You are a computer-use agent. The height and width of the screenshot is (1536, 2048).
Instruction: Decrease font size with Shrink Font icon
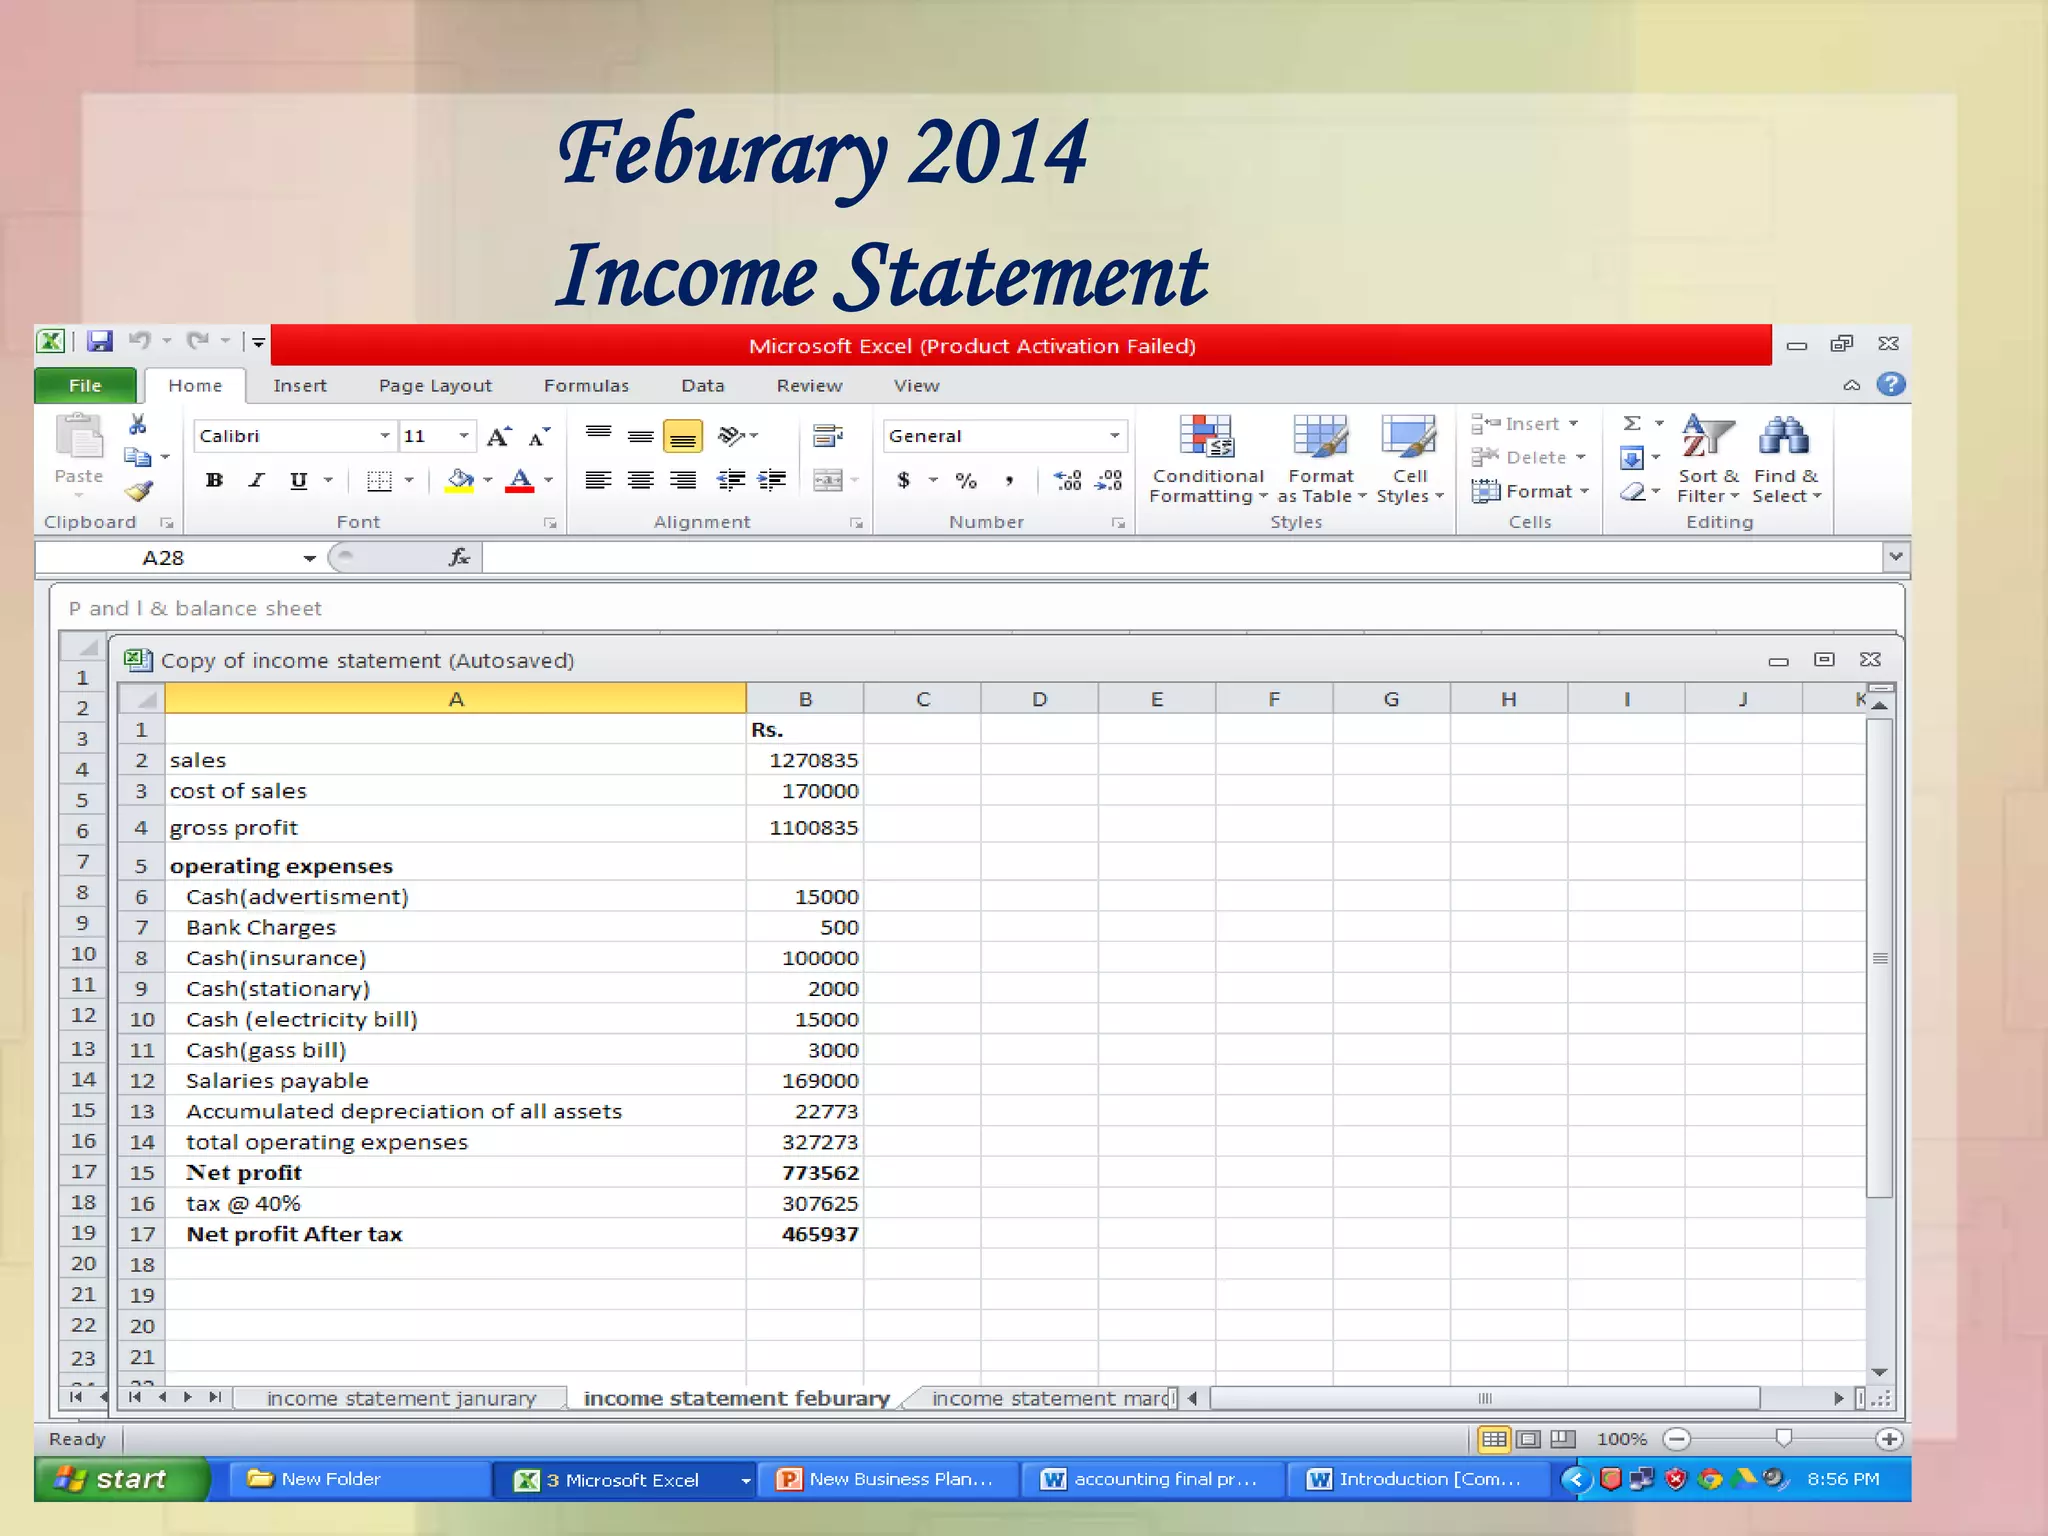click(539, 437)
